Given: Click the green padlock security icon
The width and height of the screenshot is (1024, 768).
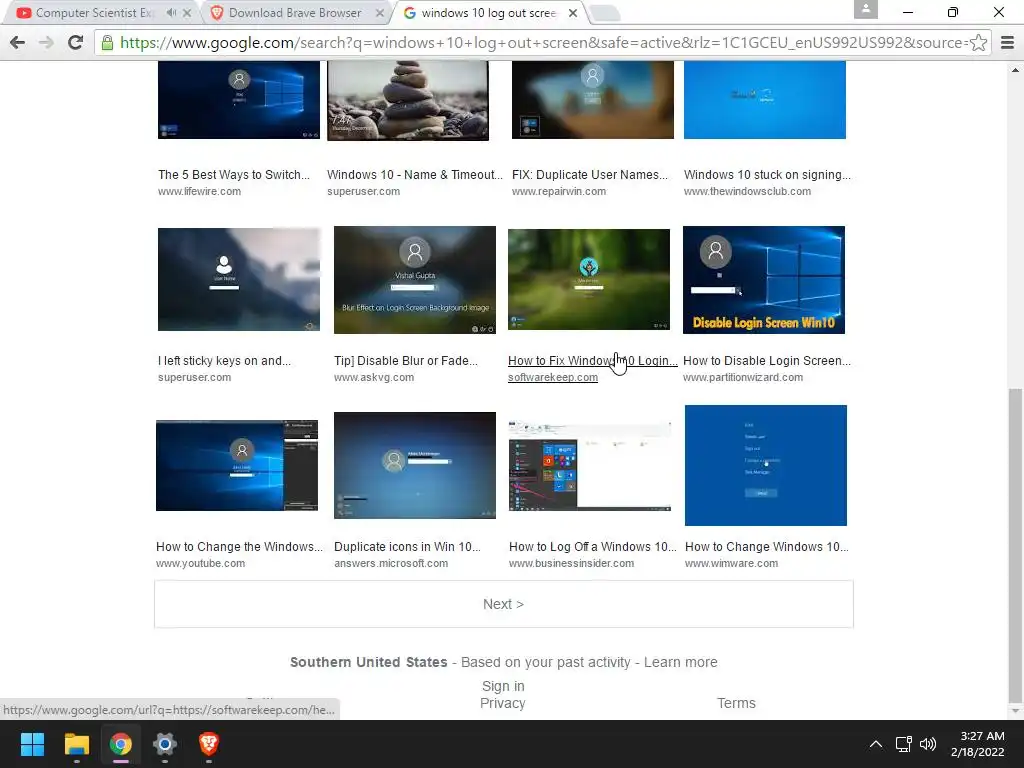Looking at the screenshot, I should [107, 42].
